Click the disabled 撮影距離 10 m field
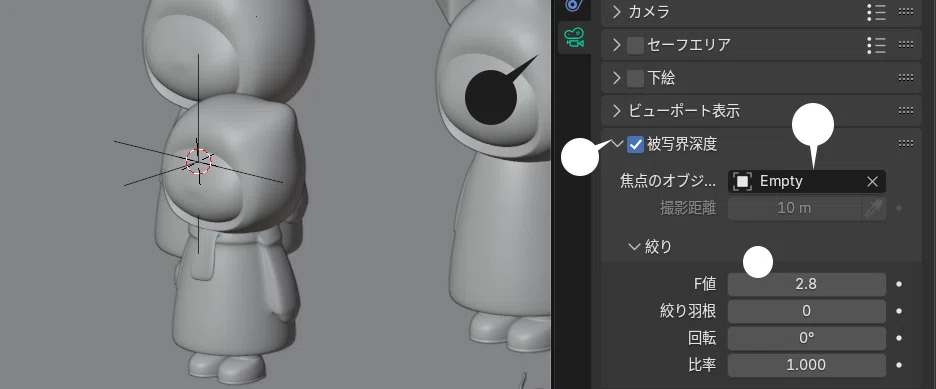The width and height of the screenshot is (936, 389). 795,208
